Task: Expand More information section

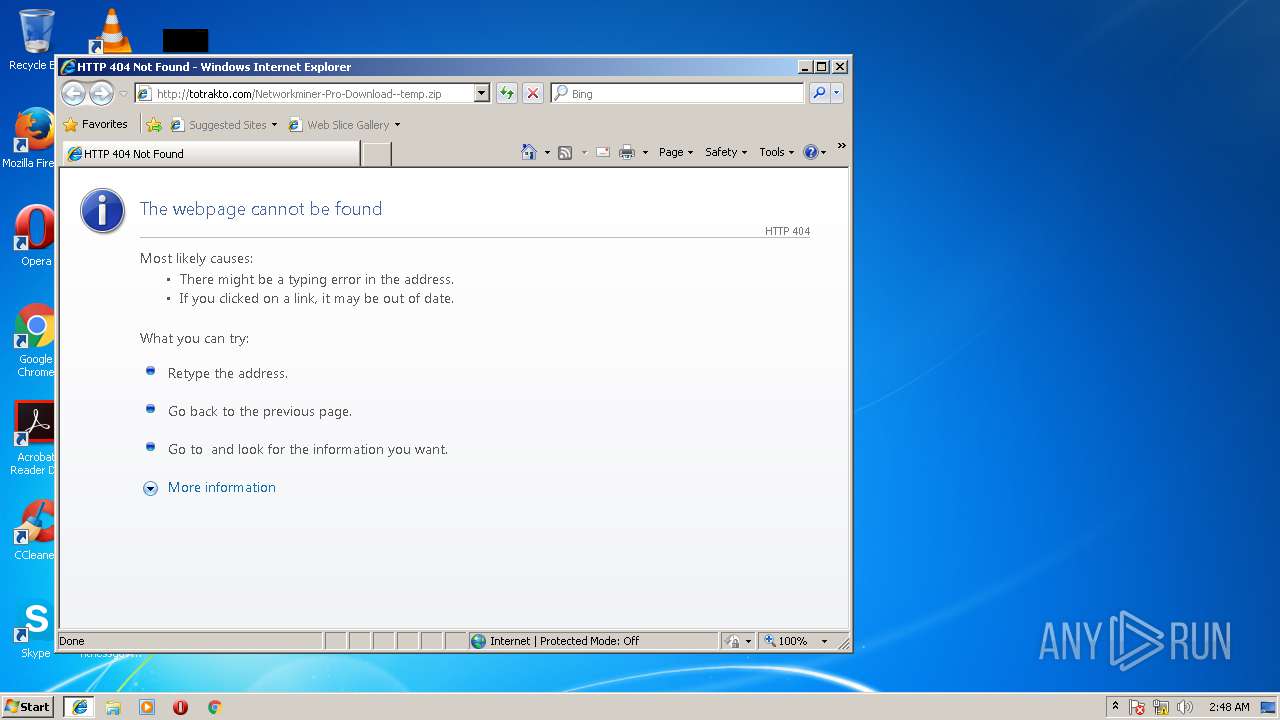Action: point(150,488)
